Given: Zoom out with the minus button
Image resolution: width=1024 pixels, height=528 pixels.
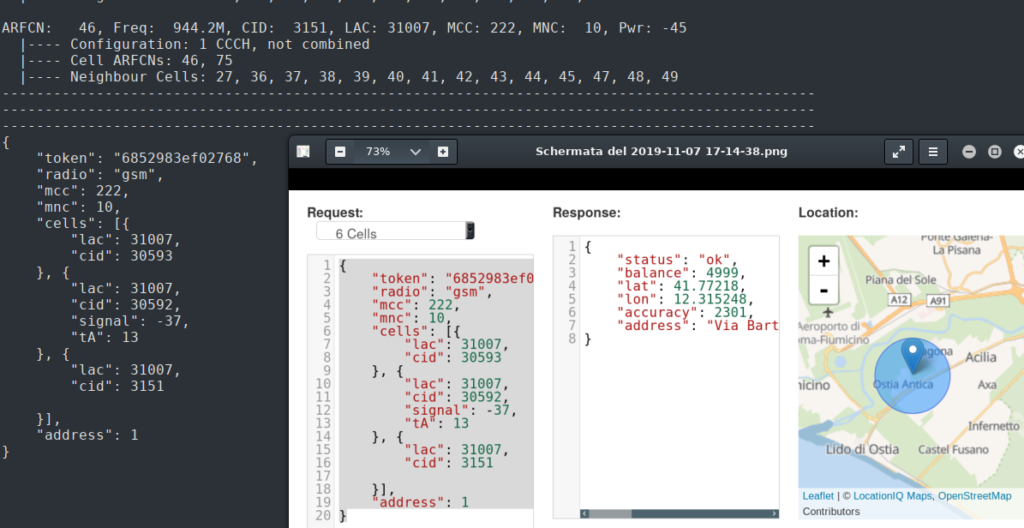Looking at the screenshot, I should (x=340, y=152).
